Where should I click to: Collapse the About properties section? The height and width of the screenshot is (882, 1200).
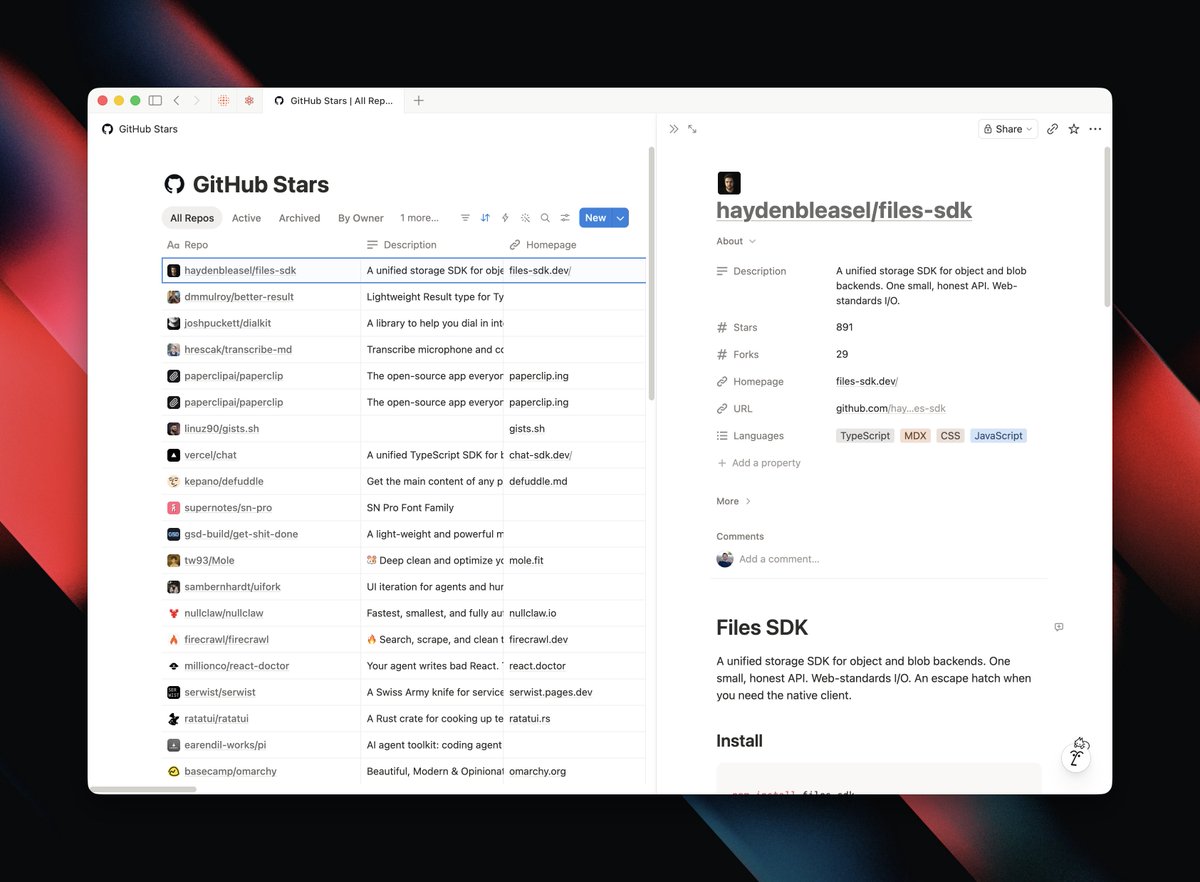coord(736,241)
